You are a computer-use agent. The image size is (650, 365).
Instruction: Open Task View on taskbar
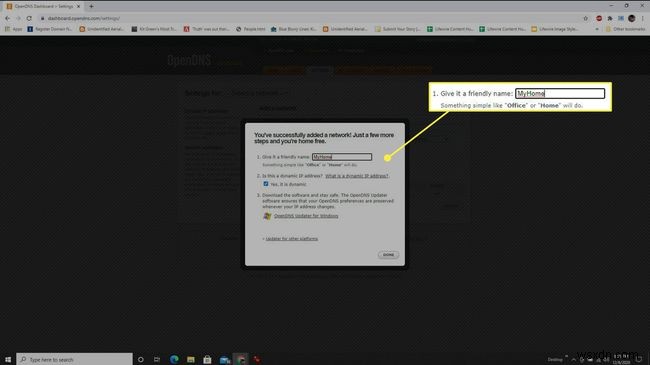coord(157,359)
